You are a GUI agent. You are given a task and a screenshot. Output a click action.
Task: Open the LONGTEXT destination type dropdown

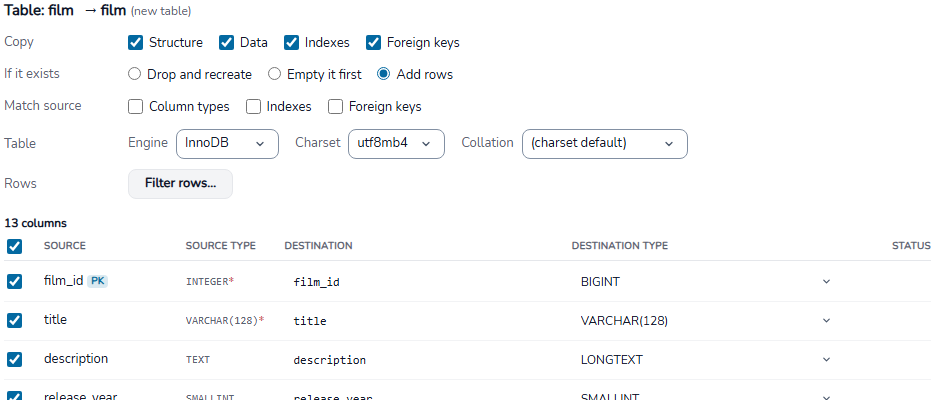tap(705, 360)
